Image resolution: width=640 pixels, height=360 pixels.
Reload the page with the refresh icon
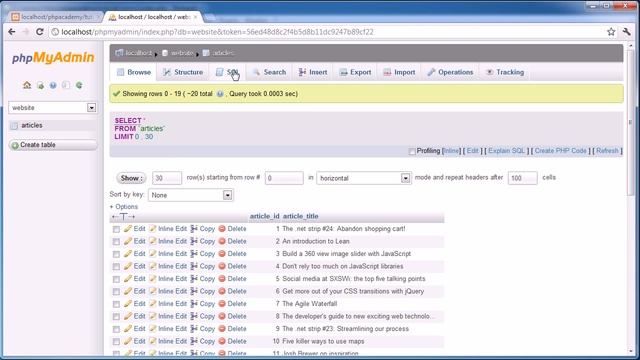(x=40, y=32)
